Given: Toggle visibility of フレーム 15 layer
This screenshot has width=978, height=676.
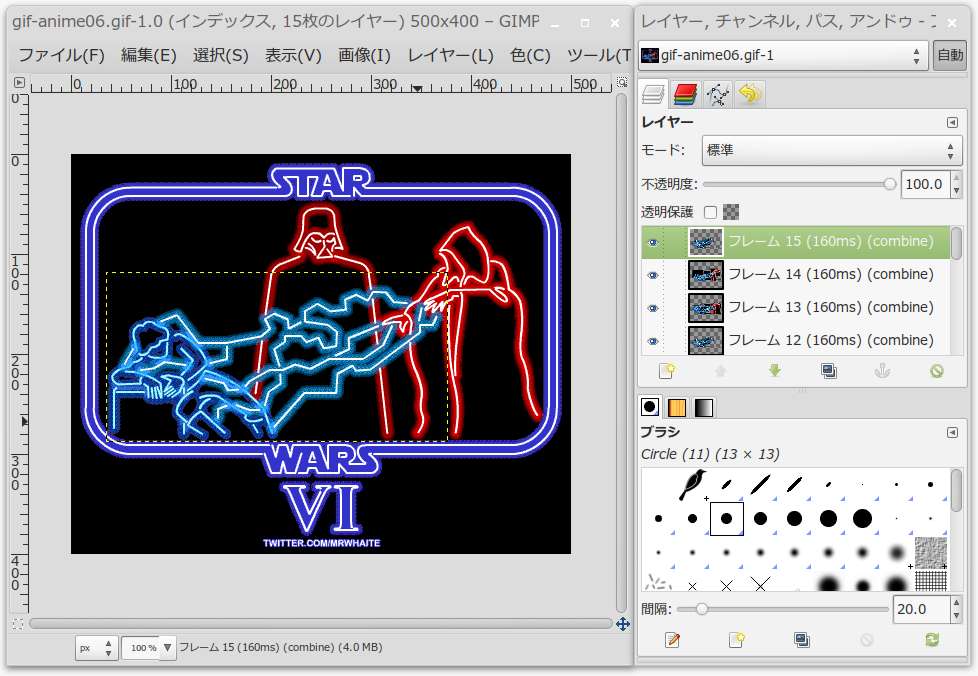Looking at the screenshot, I should point(653,242).
